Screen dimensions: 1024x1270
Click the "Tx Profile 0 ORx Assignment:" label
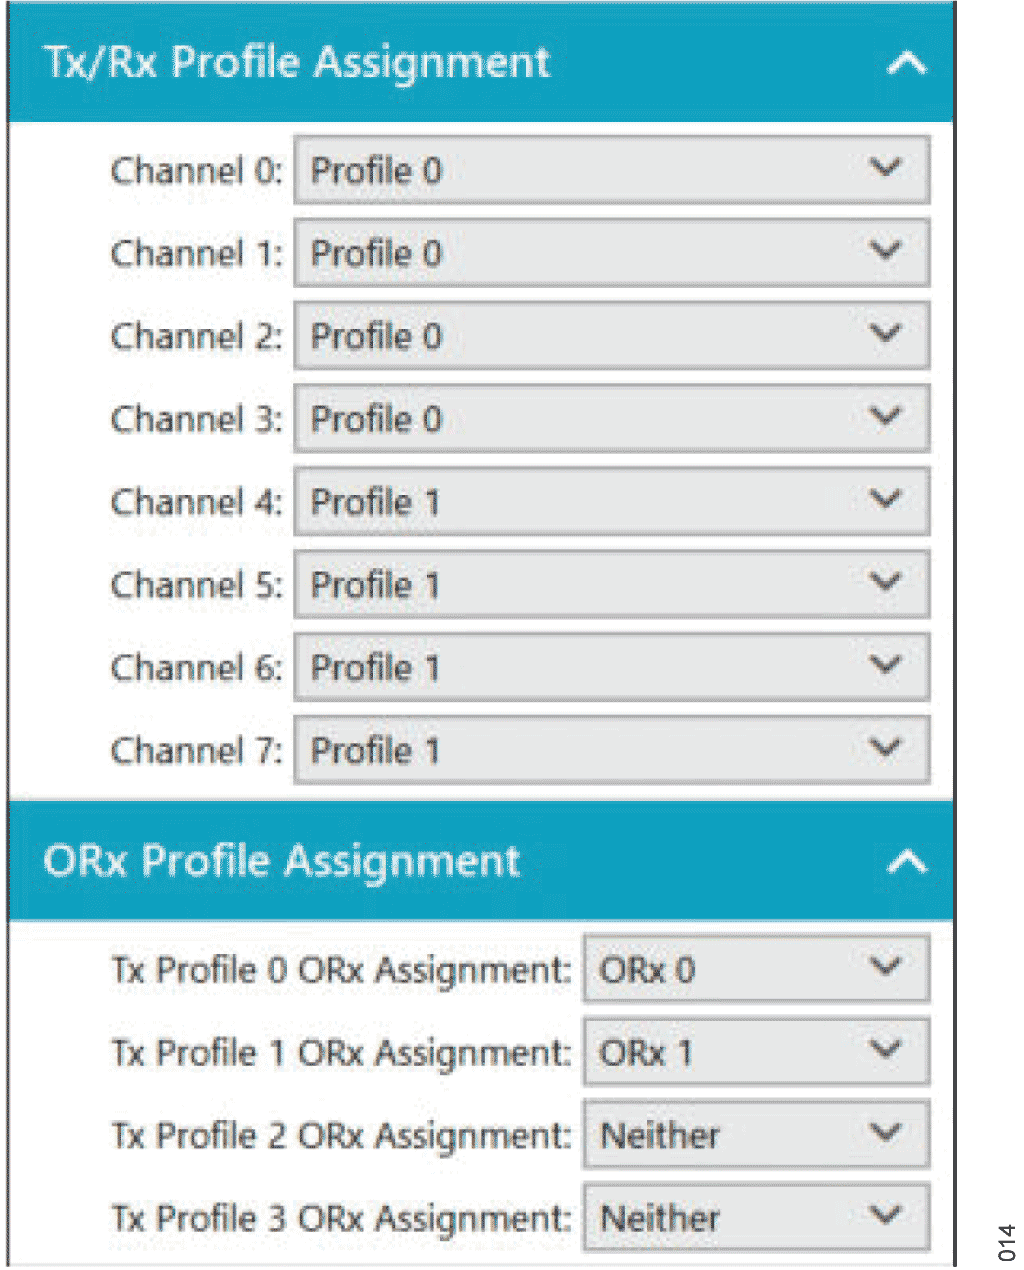coord(340,970)
